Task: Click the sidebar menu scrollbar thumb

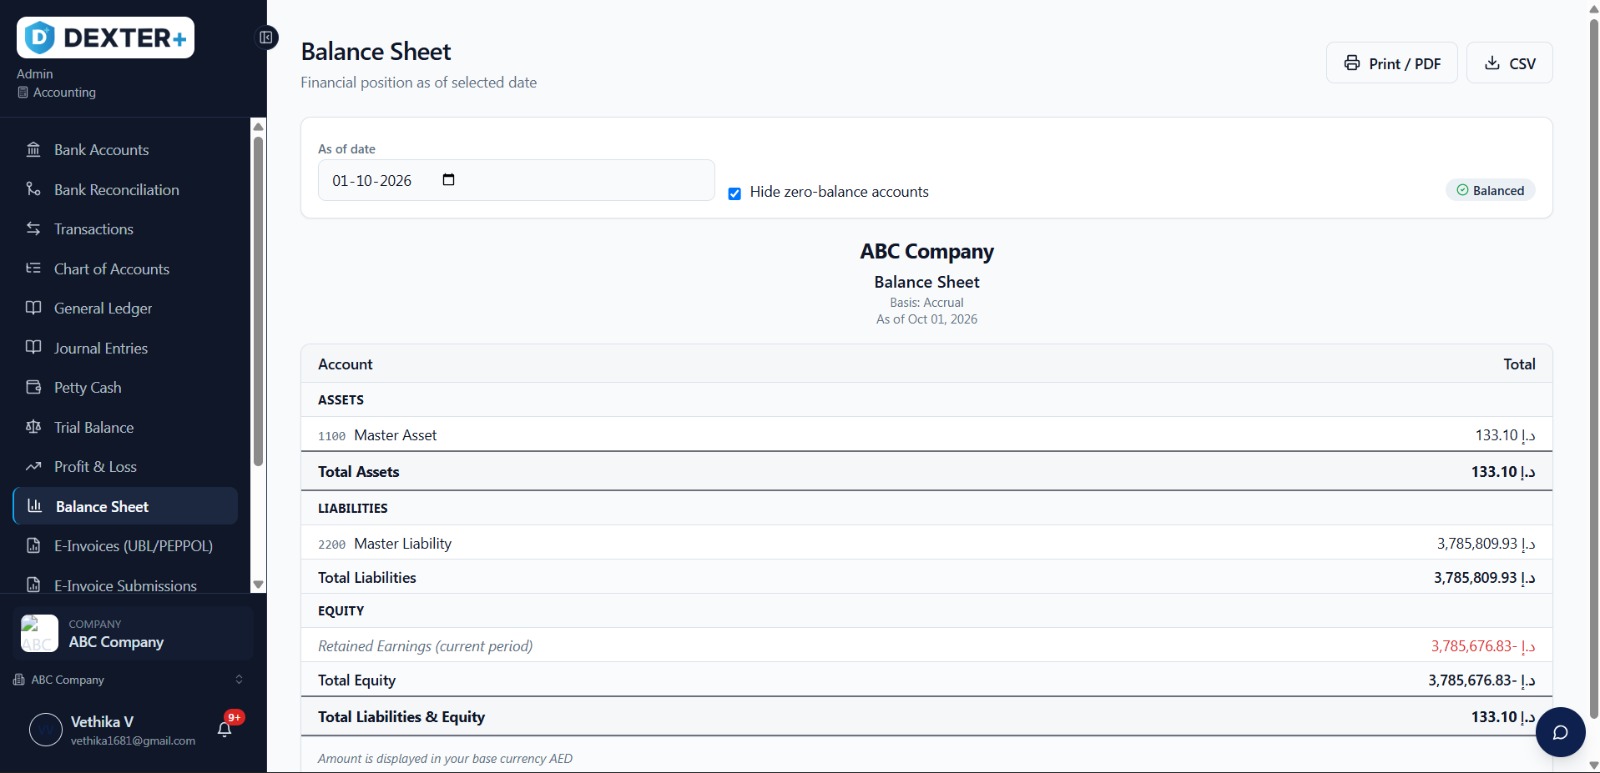Action: tap(258, 300)
